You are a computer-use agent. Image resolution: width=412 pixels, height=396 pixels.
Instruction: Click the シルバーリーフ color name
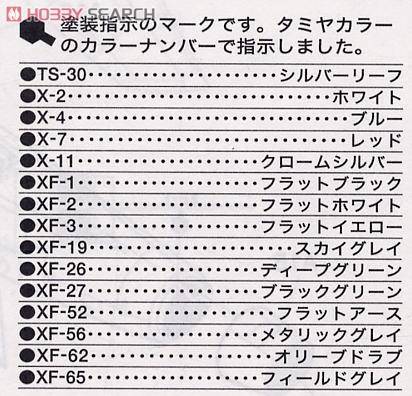click(341, 76)
